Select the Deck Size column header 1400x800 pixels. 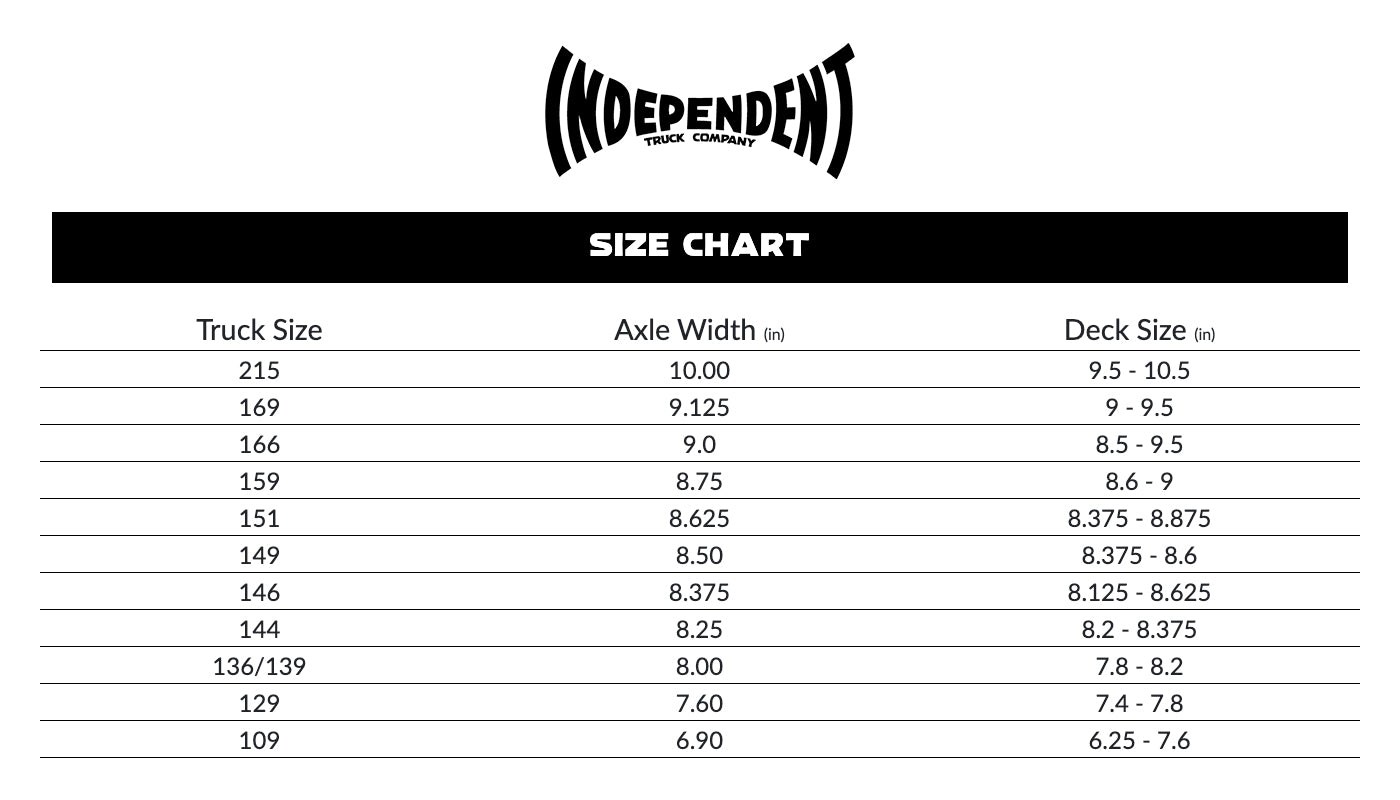(1139, 330)
